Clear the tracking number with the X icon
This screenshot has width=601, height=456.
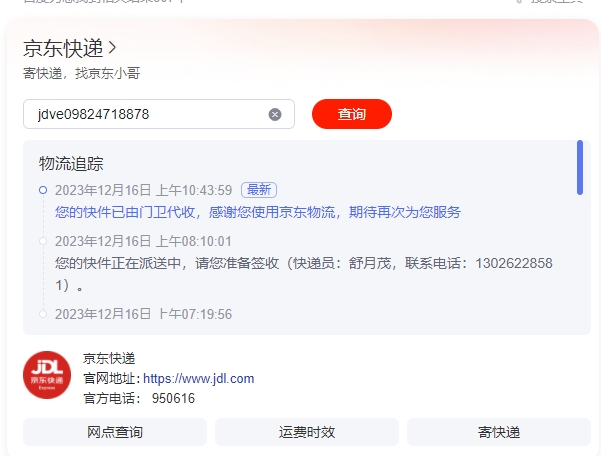point(275,114)
